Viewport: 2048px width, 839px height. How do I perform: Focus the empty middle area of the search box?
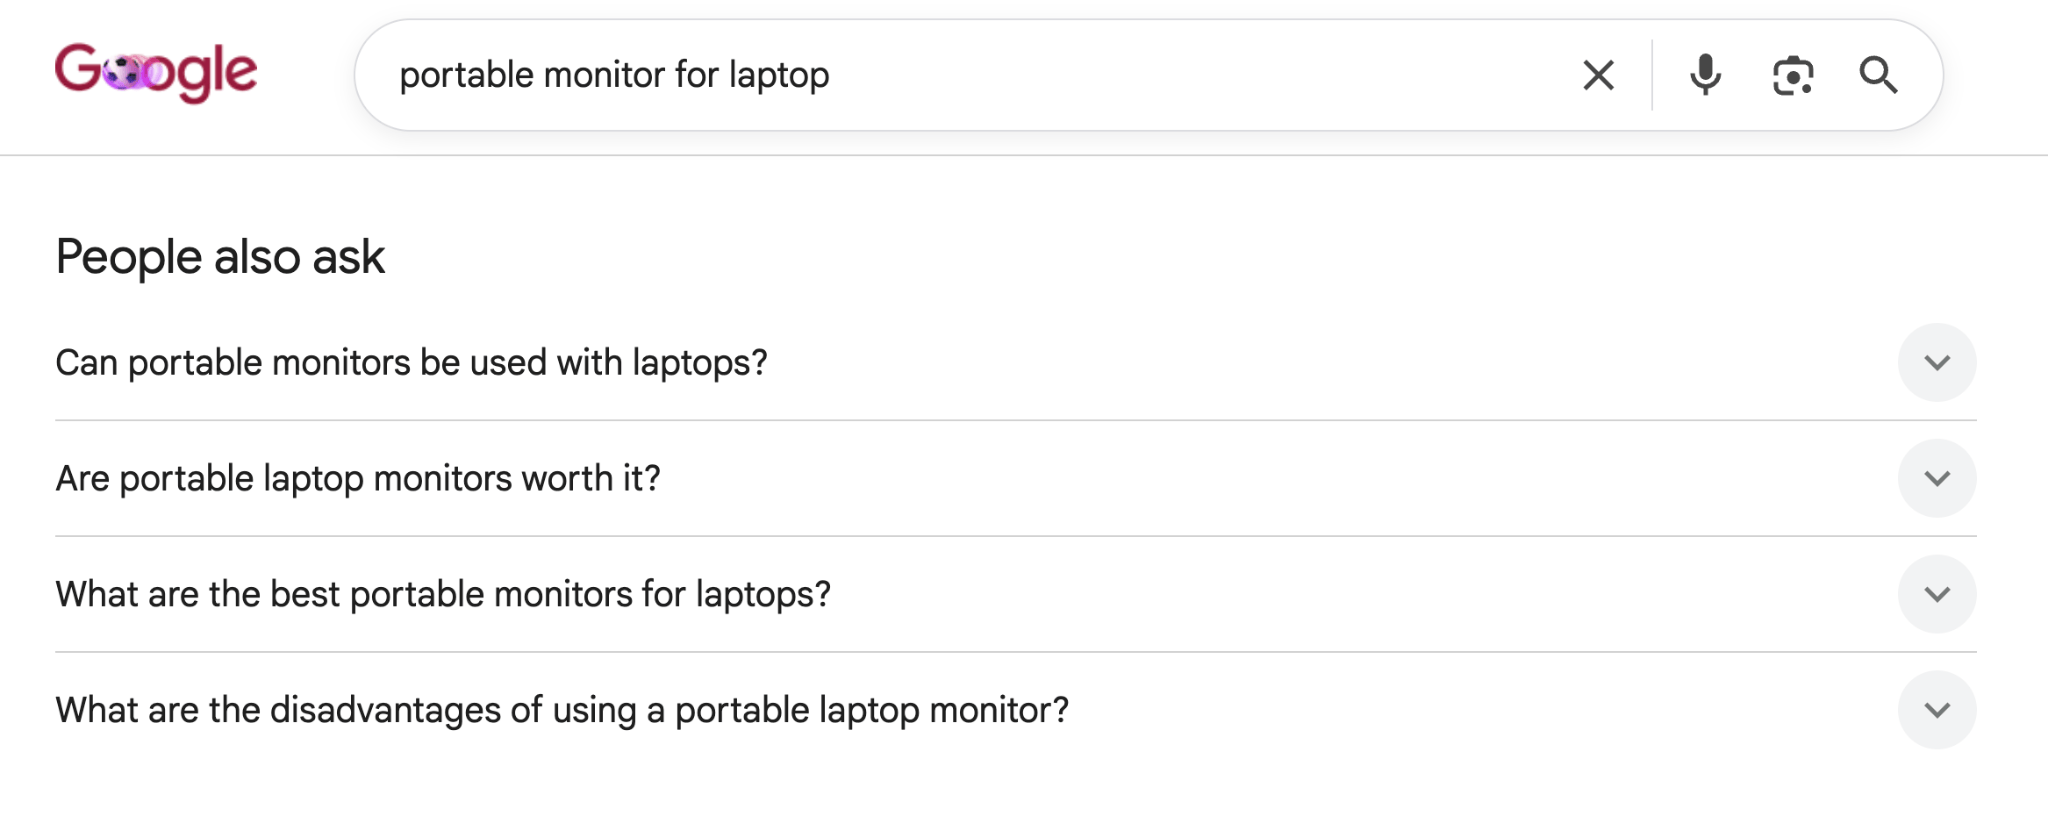click(1200, 75)
